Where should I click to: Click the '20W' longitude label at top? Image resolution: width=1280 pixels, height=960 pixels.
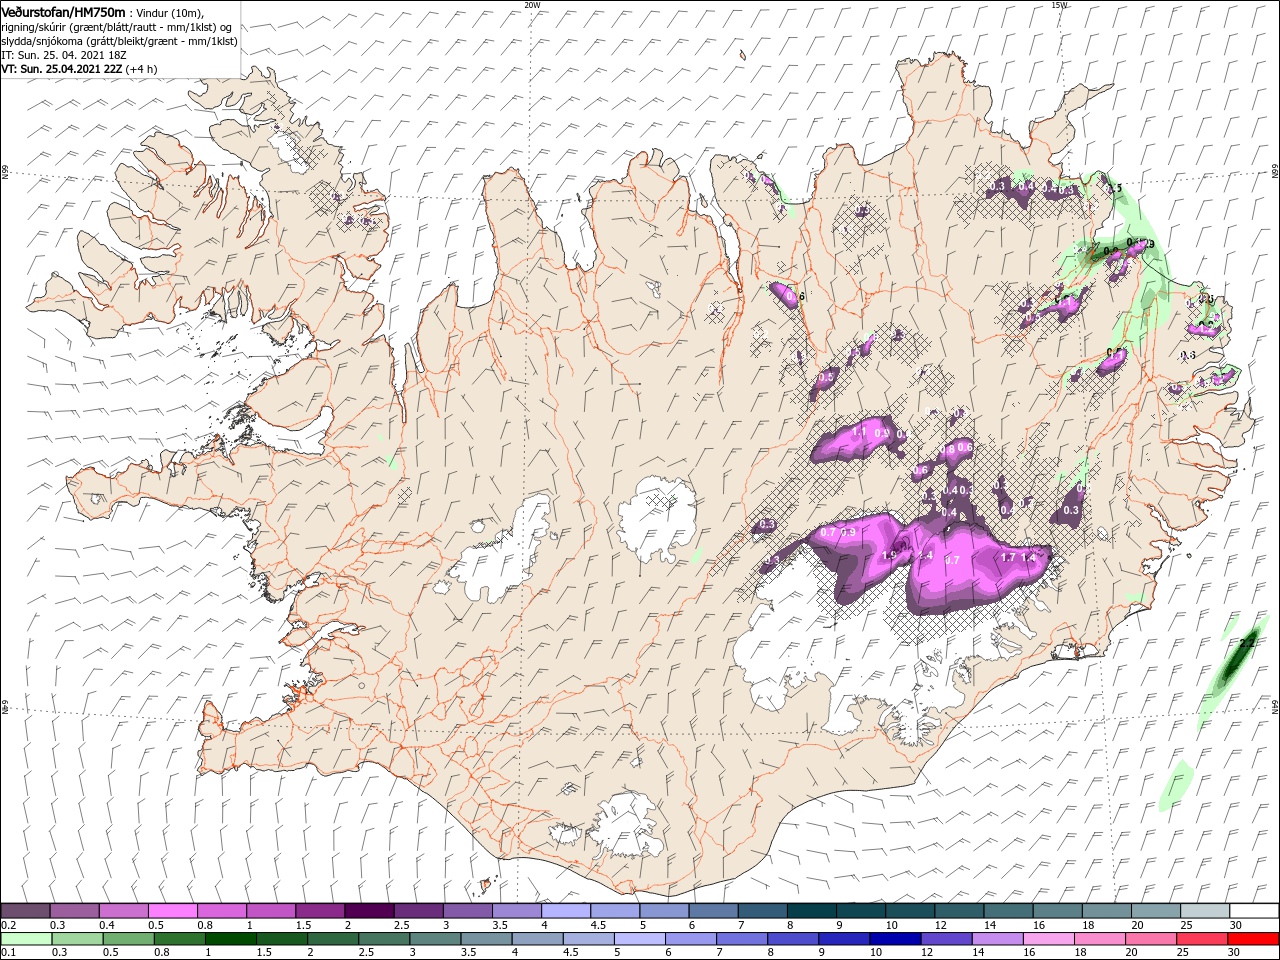tap(532, 5)
